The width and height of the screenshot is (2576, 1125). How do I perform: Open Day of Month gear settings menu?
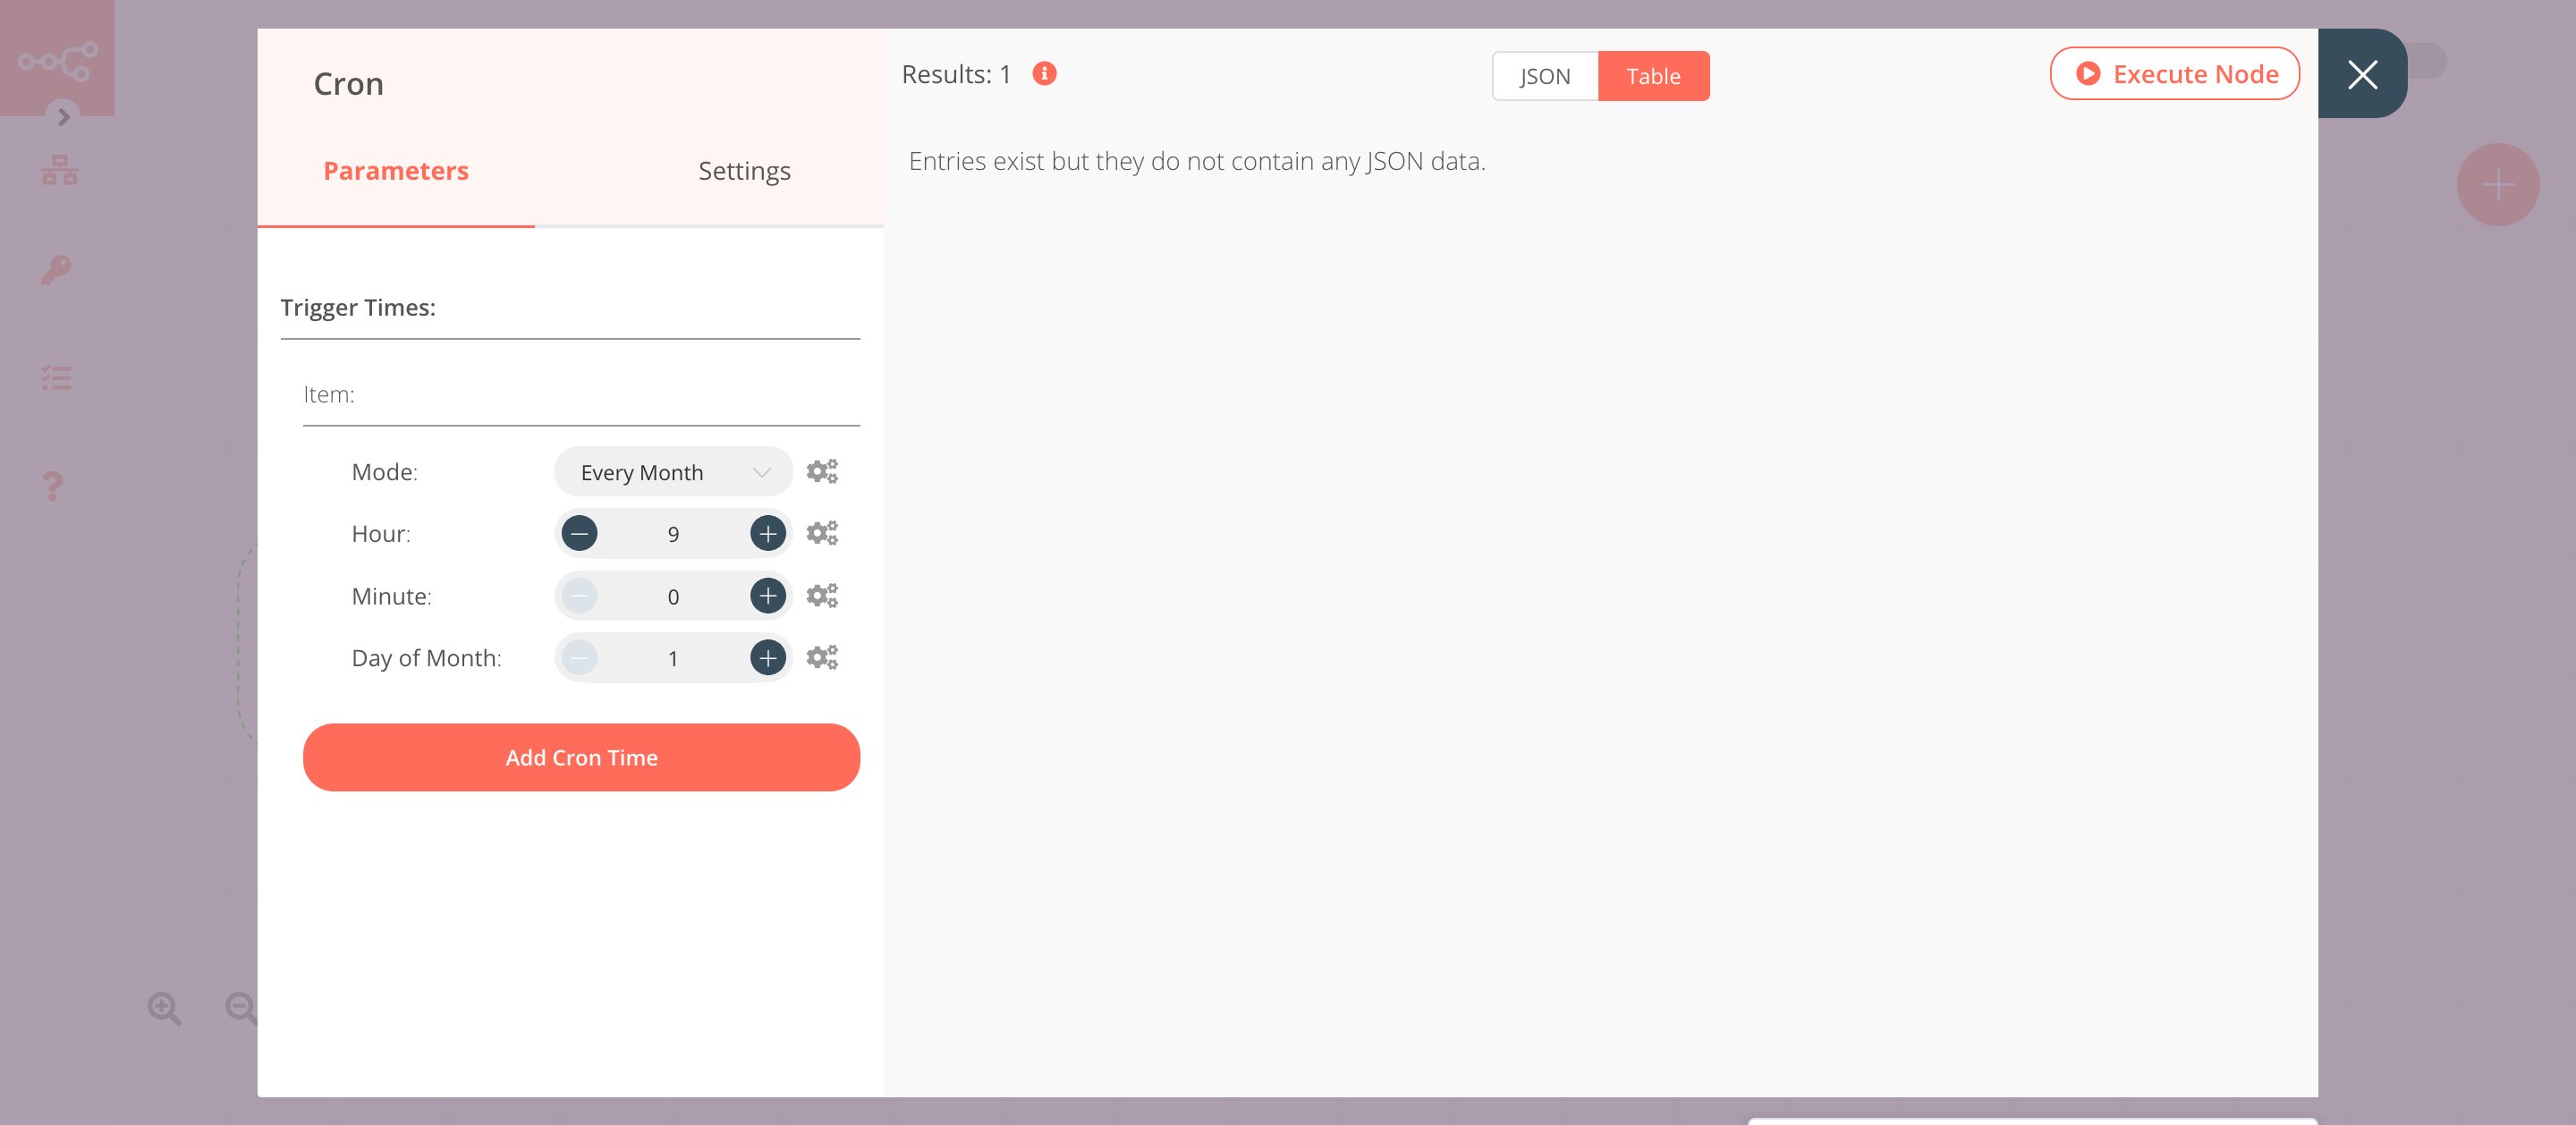click(822, 657)
